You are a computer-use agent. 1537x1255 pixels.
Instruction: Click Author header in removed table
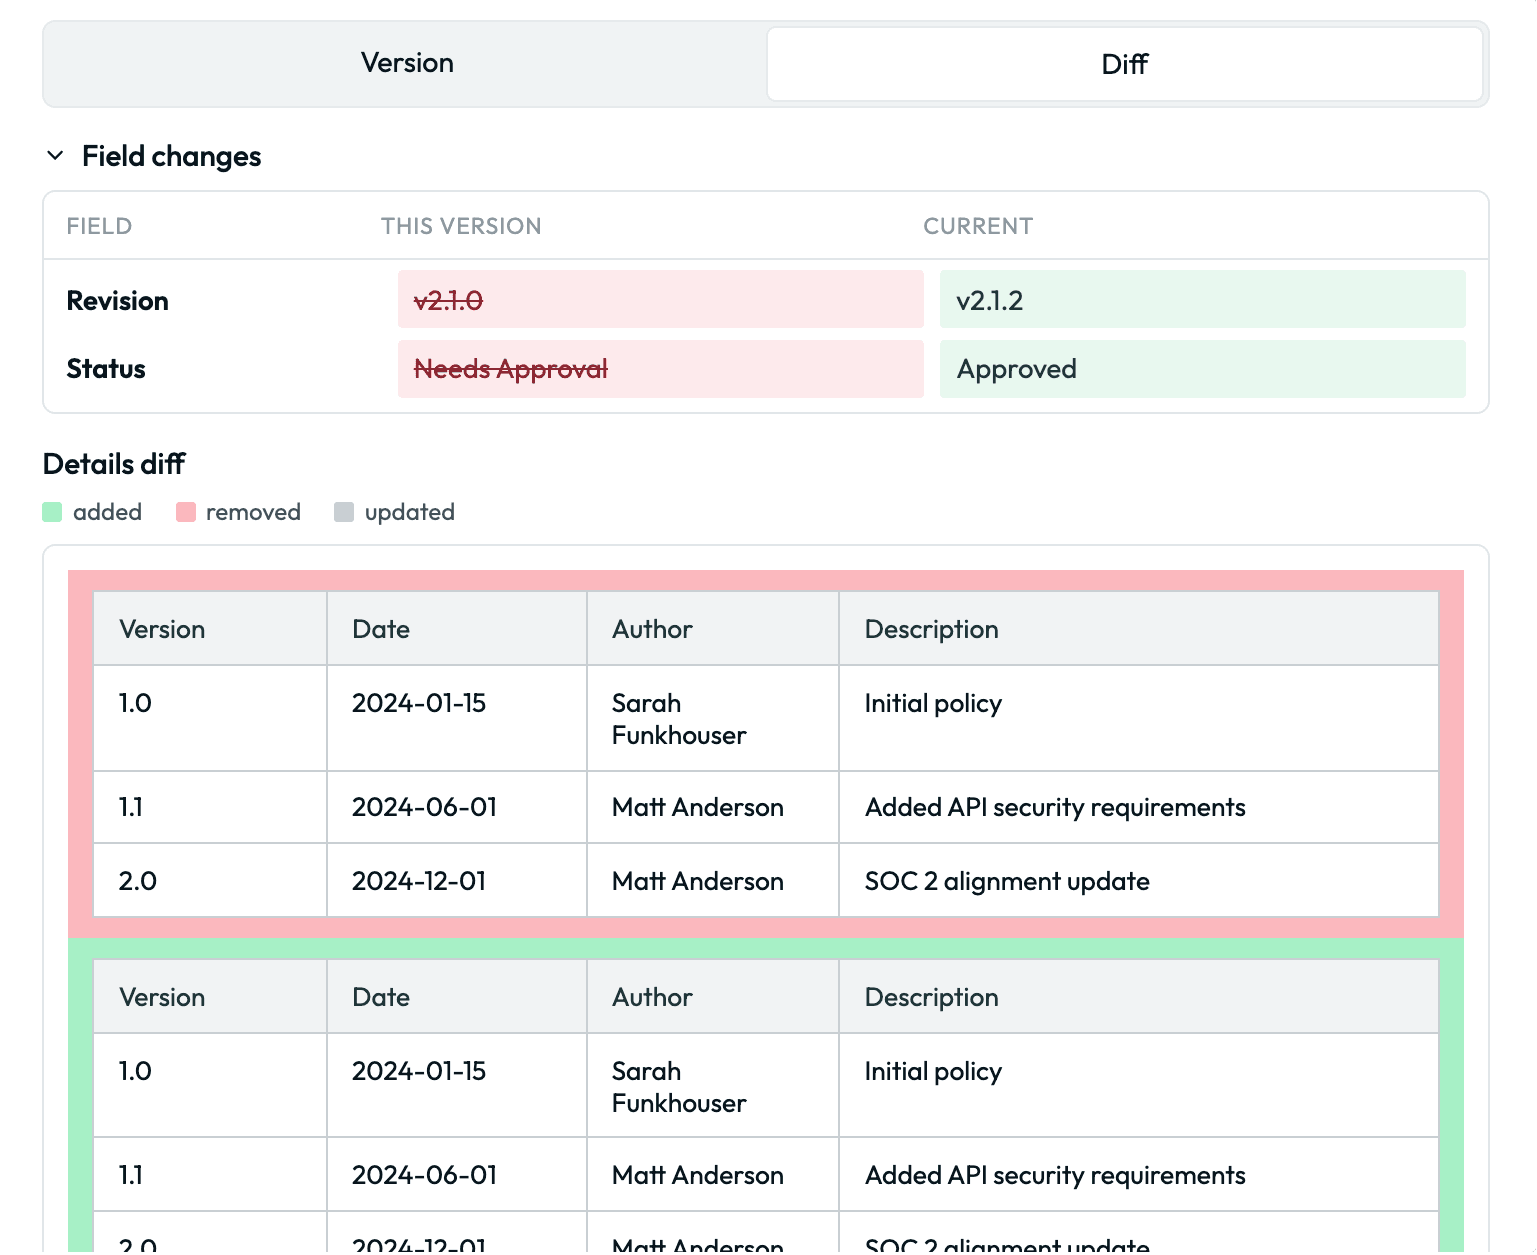(x=652, y=629)
